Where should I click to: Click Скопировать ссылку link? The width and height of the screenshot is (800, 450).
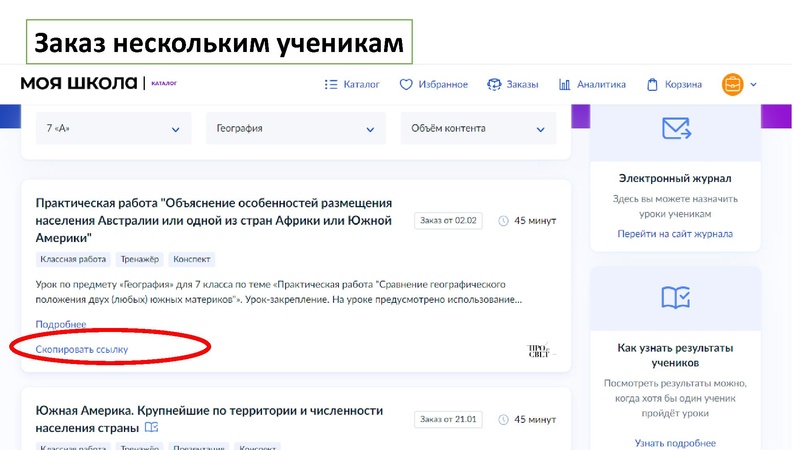[x=82, y=349]
